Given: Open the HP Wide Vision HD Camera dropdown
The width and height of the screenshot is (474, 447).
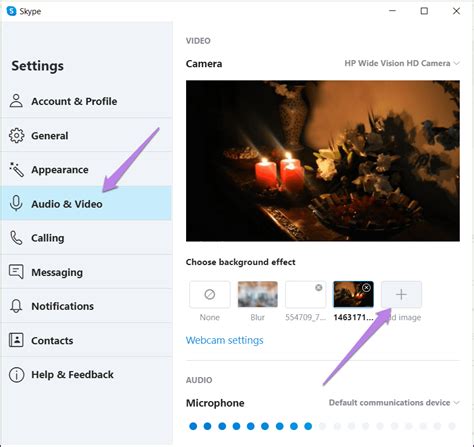Looking at the screenshot, I should point(402,63).
